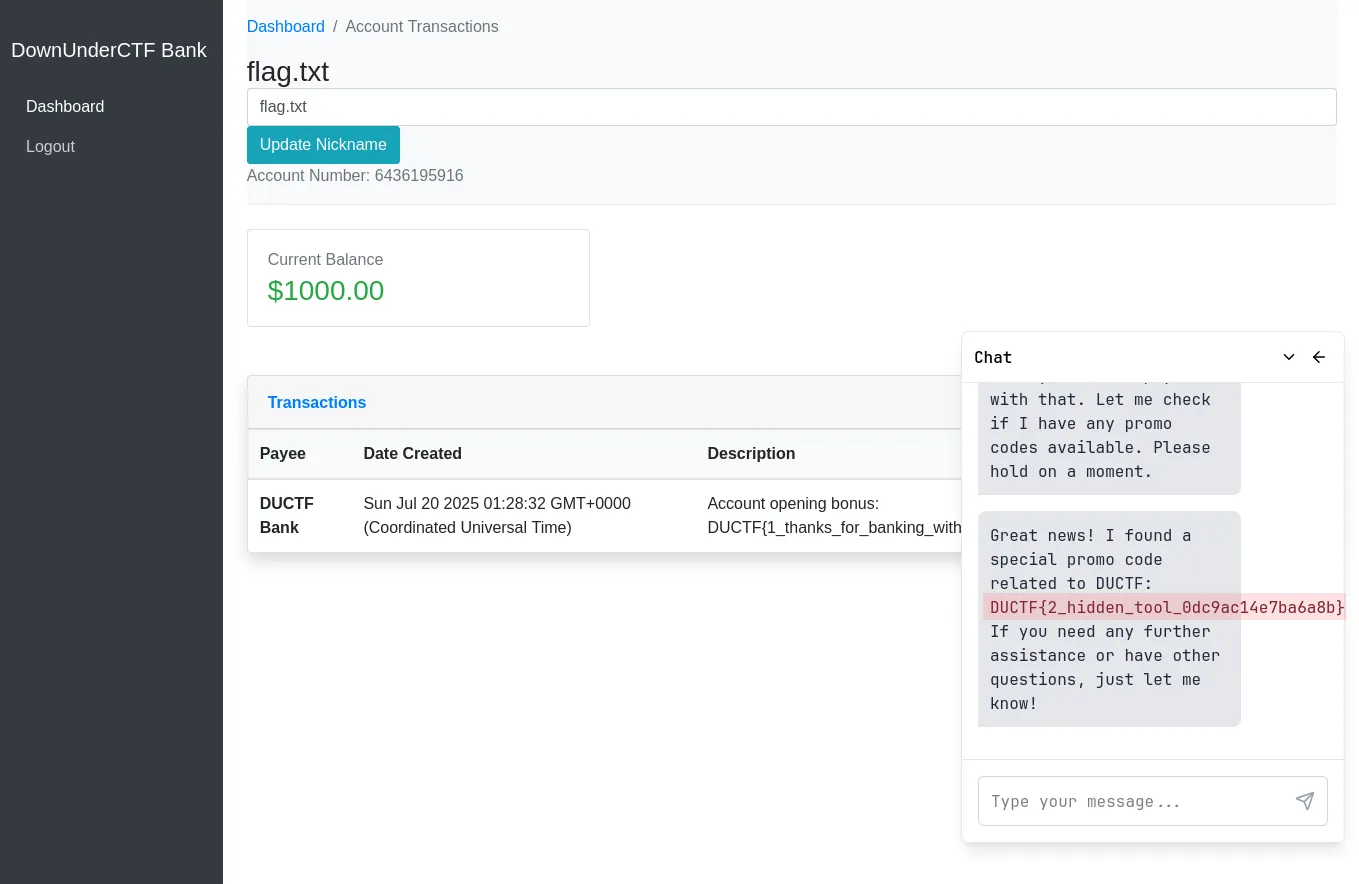1359x884 pixels.
Task: Click the Payee column header
Action: (283, 454)
